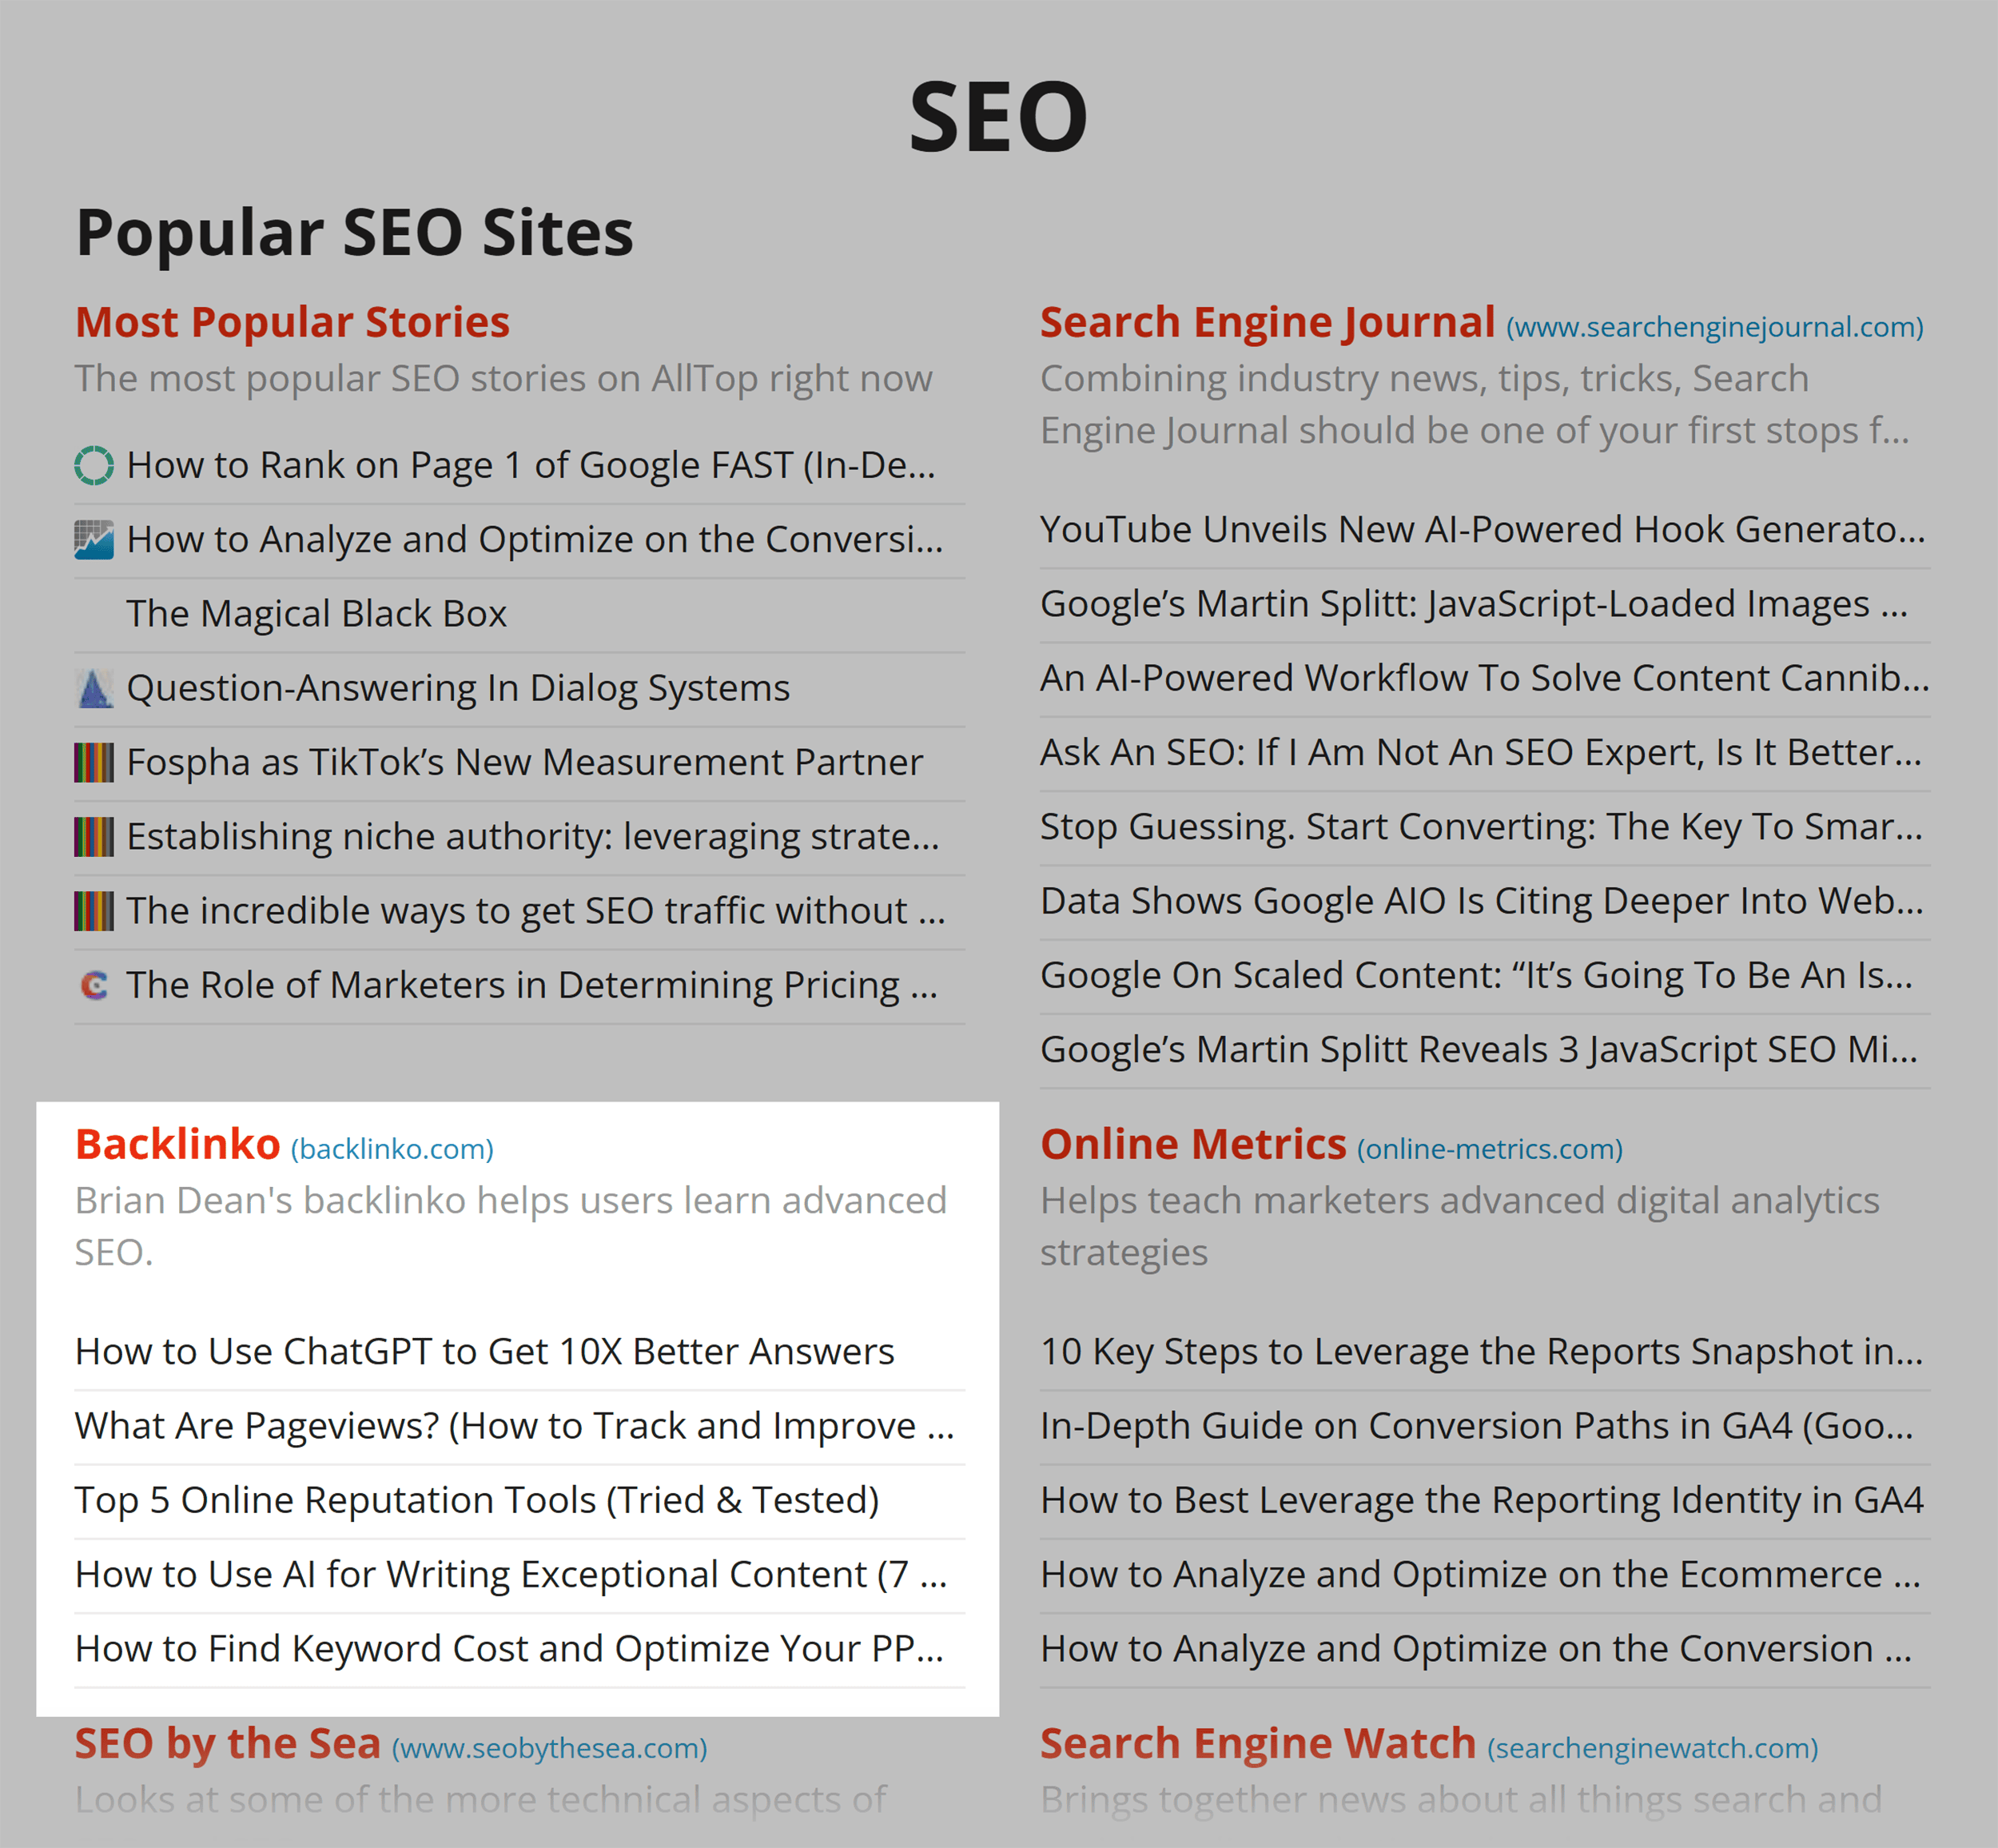Open the SEO by the Sea heading
The width and height of the screenshot is (1998, 1848).
[x=228, y=1744]
